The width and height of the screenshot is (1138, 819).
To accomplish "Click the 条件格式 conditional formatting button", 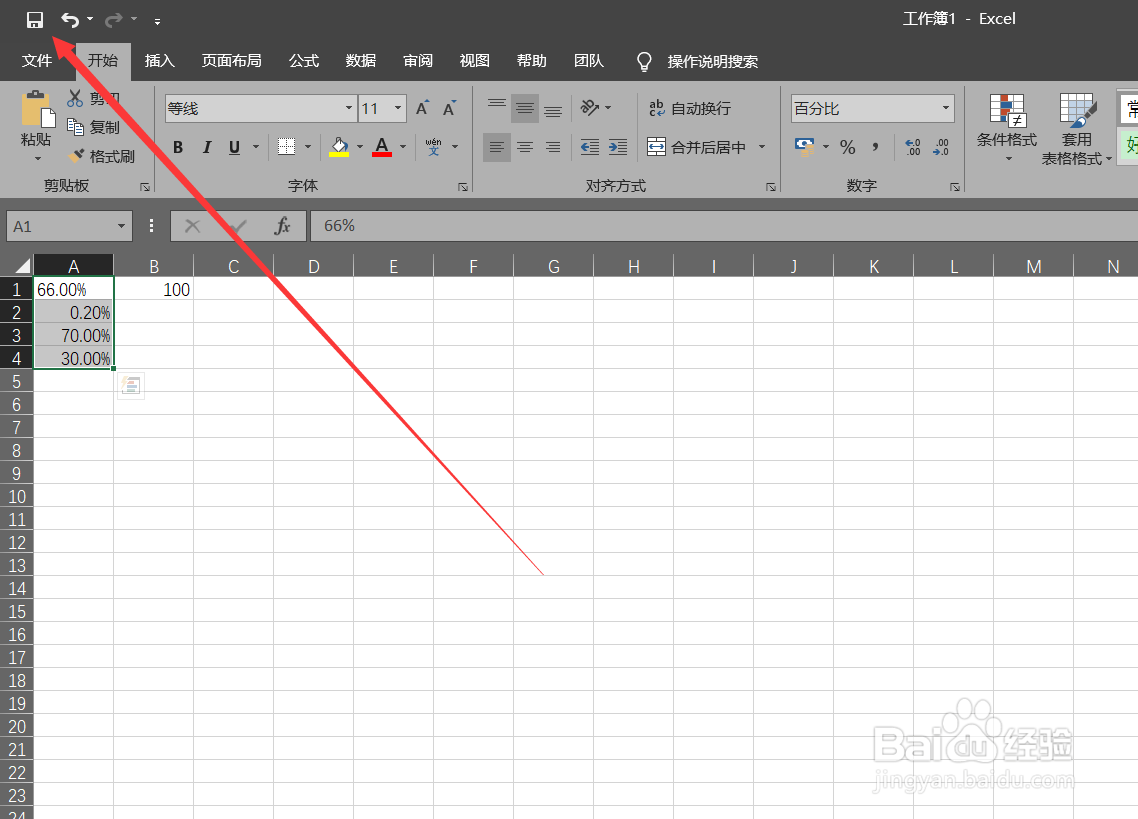I will tap(1007, 127).
